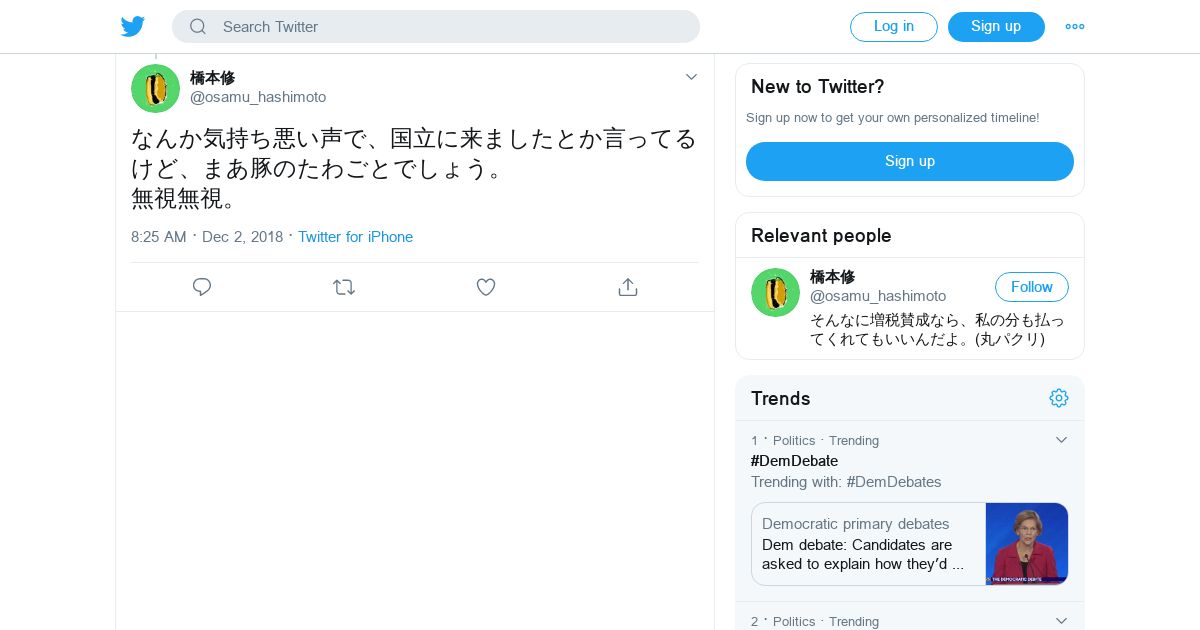Viewport: 1200px width, 630px height.
Task: Open Trends settings gear icon
Action: 1059,398
